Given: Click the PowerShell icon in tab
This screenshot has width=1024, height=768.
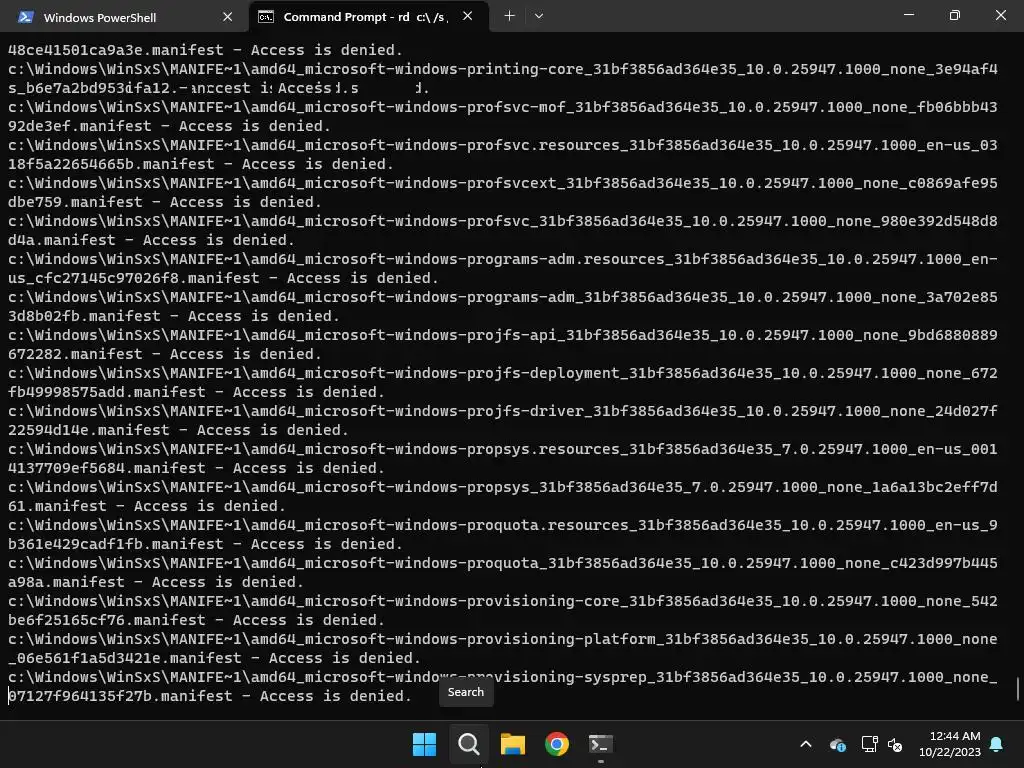Looking at the screenshot, I should [25, 17].
